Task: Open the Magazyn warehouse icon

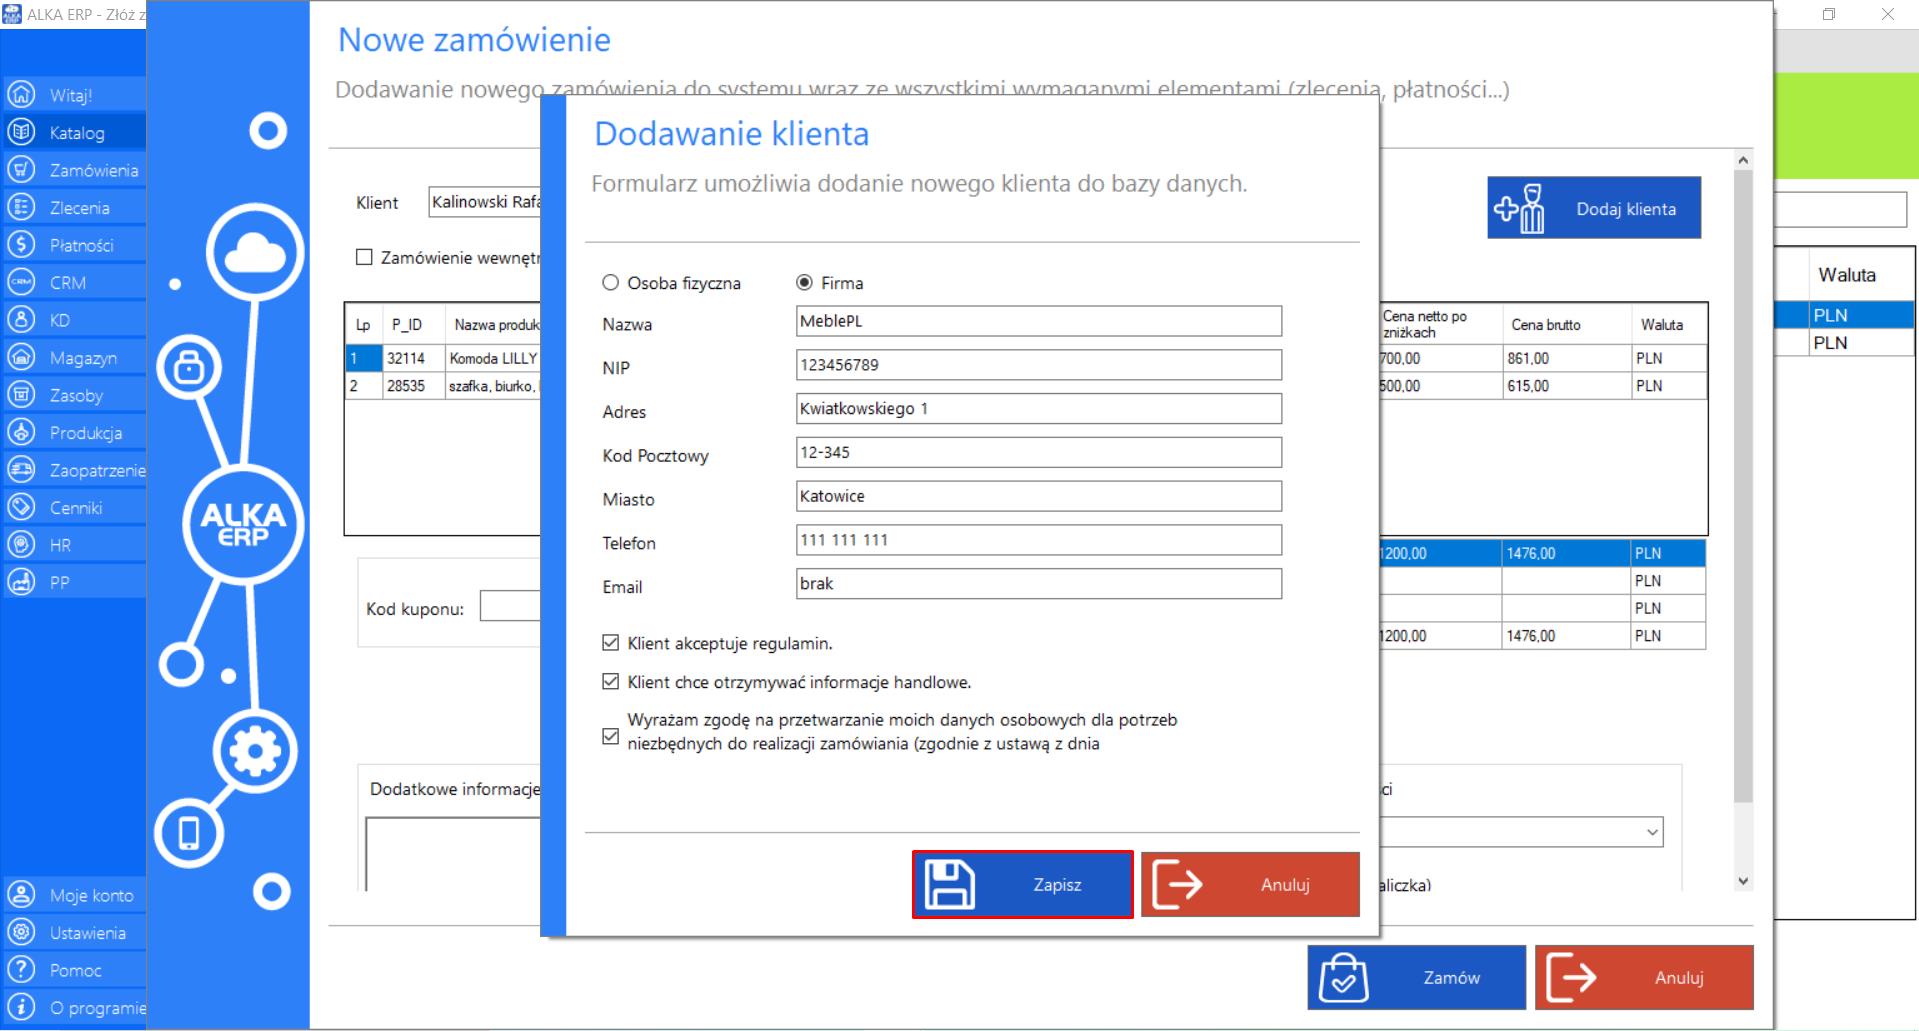Action: pyautogui.click(x=21, y=357)
